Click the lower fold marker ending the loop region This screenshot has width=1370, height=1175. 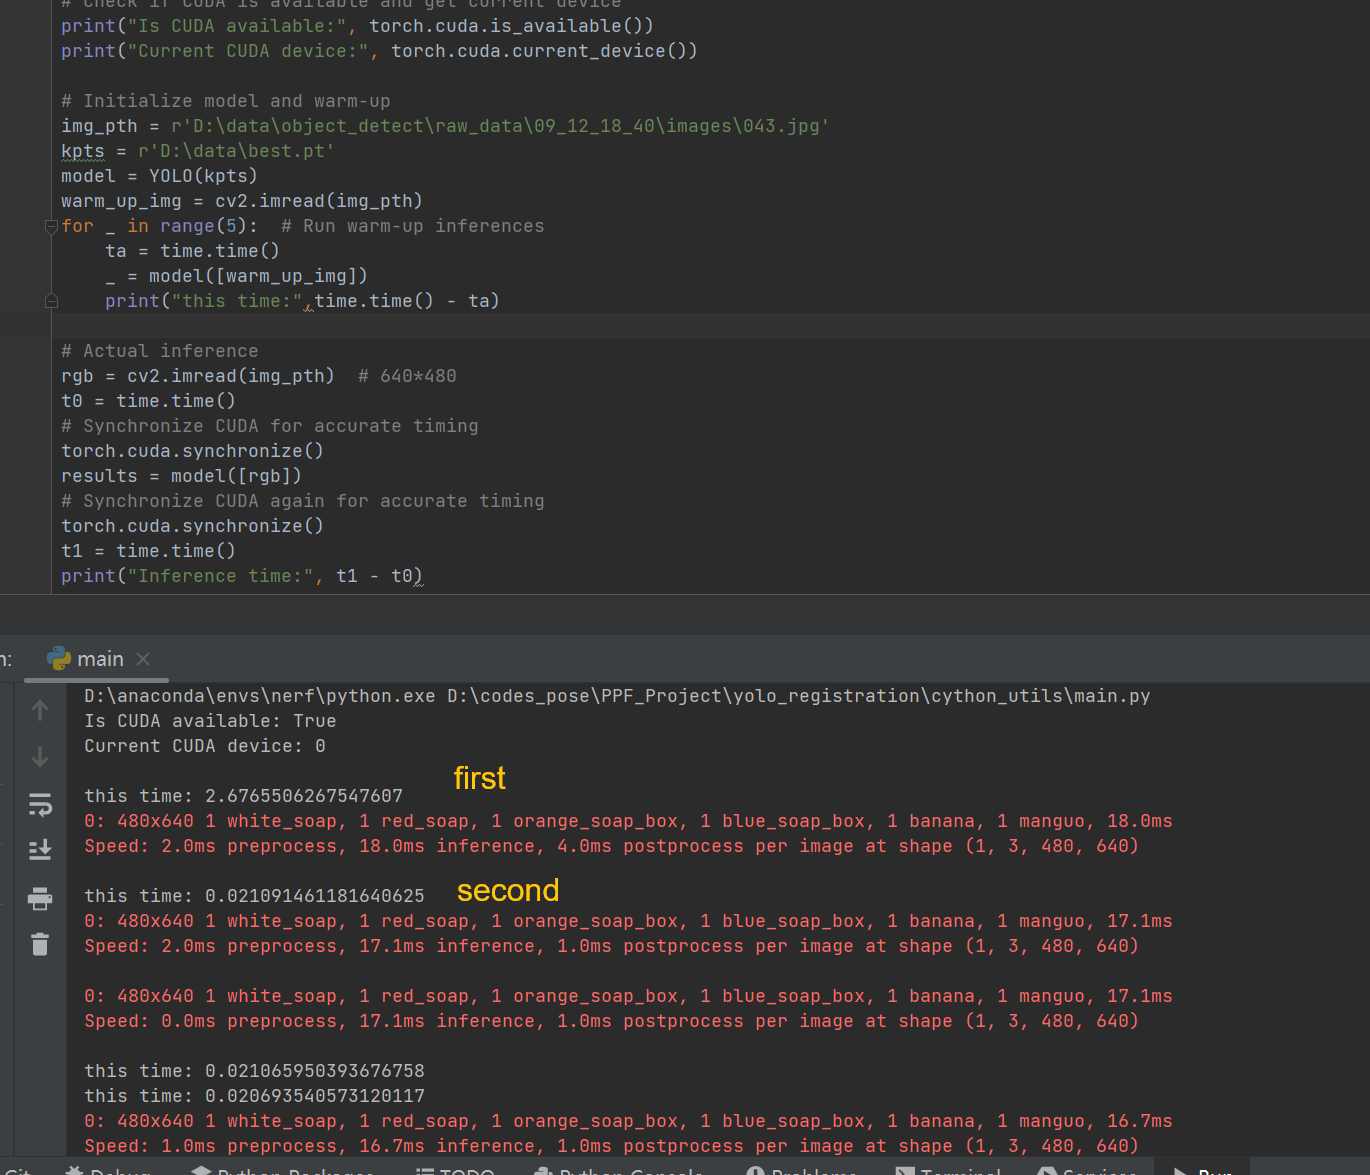coord(50,300)
